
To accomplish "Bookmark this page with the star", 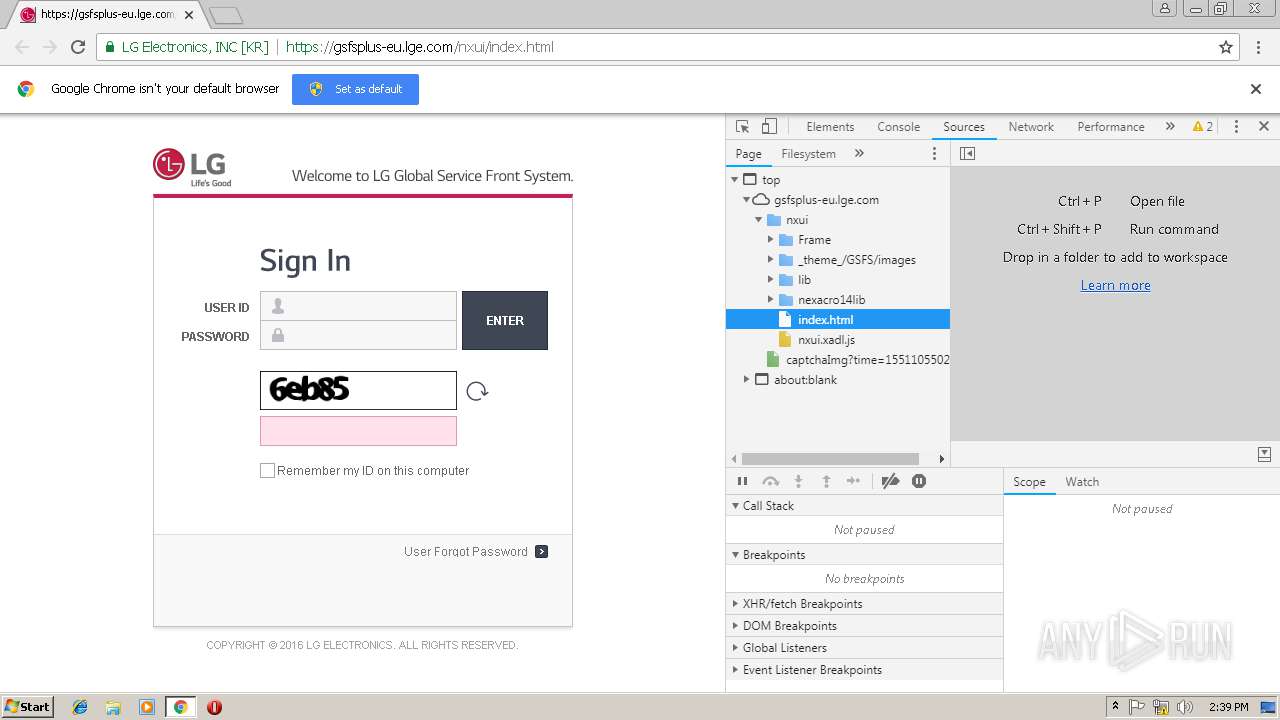I will (1226, 47).
